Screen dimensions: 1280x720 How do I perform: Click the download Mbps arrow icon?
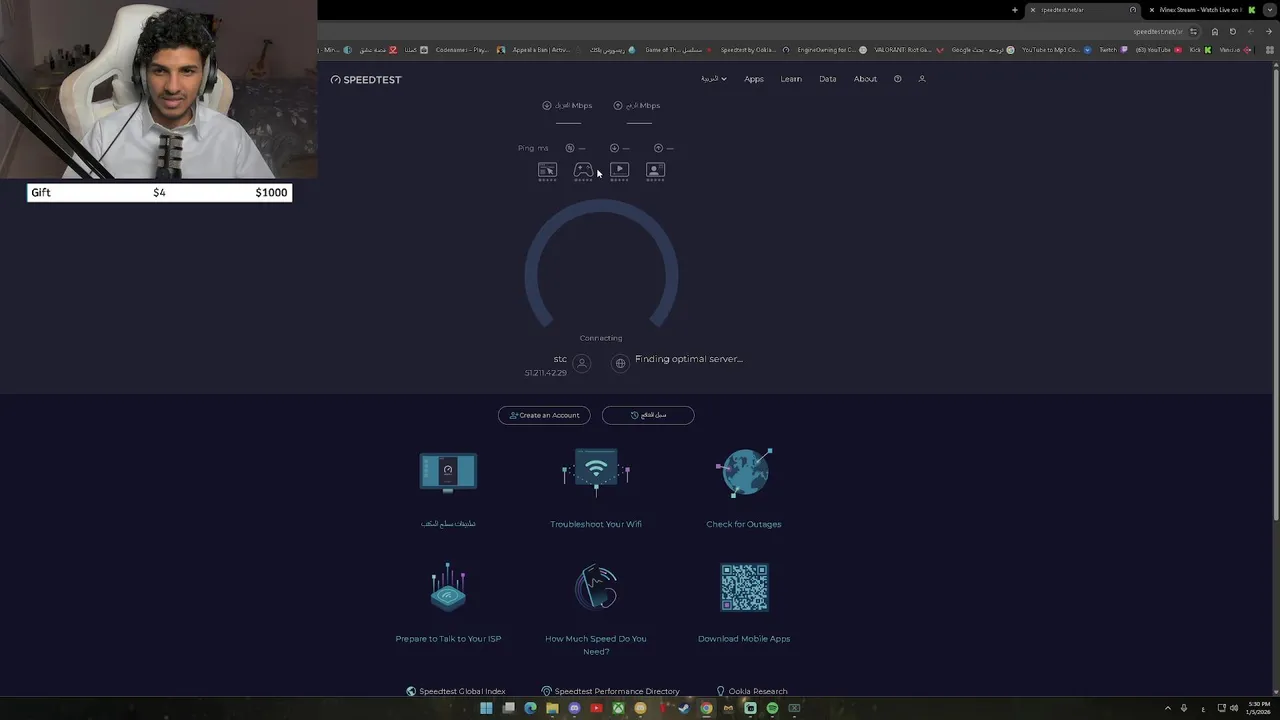coord(547,105)
